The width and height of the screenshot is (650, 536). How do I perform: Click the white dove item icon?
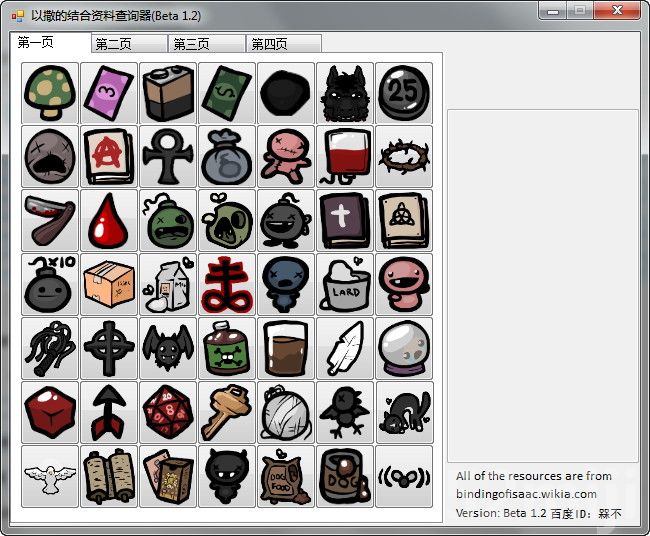coord(50,476)
